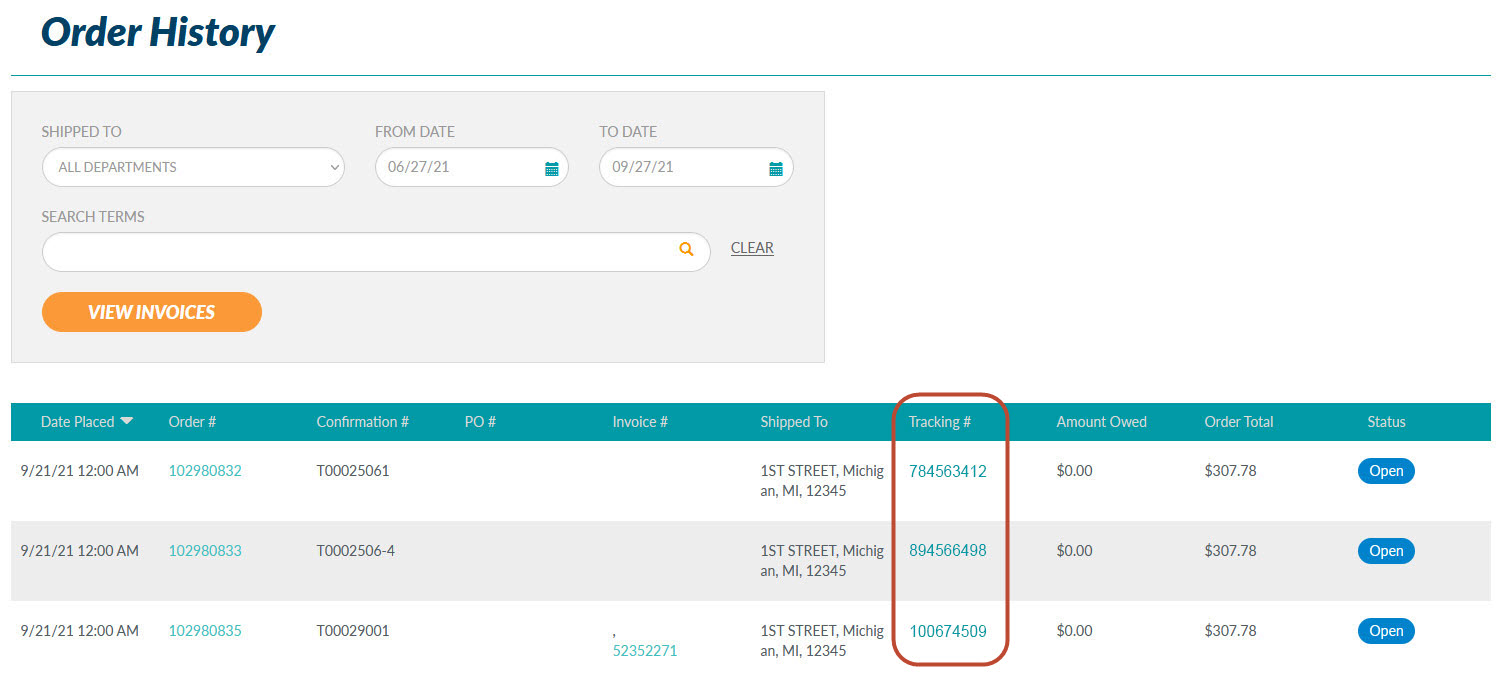Click the To Date field 09/27/21
The width and height of the screenshot is (1498, 676).
point(696,167)
